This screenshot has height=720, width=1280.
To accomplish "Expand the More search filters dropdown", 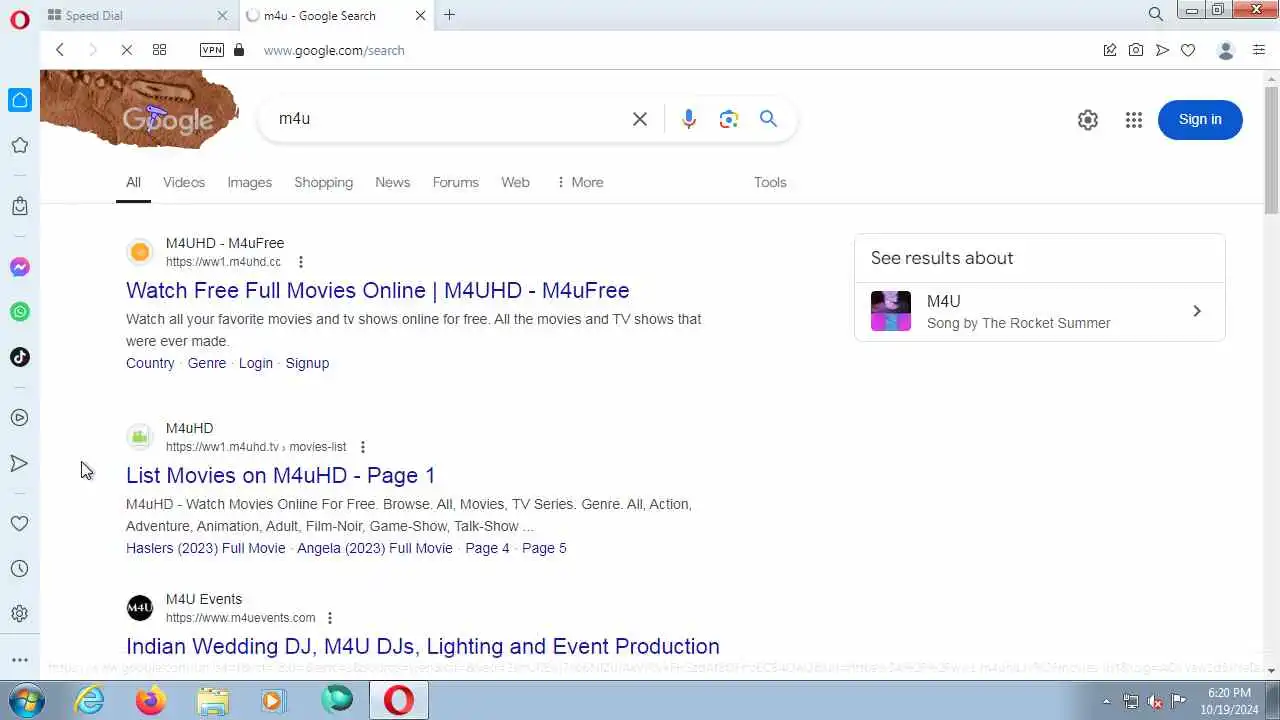I will 580,182.
